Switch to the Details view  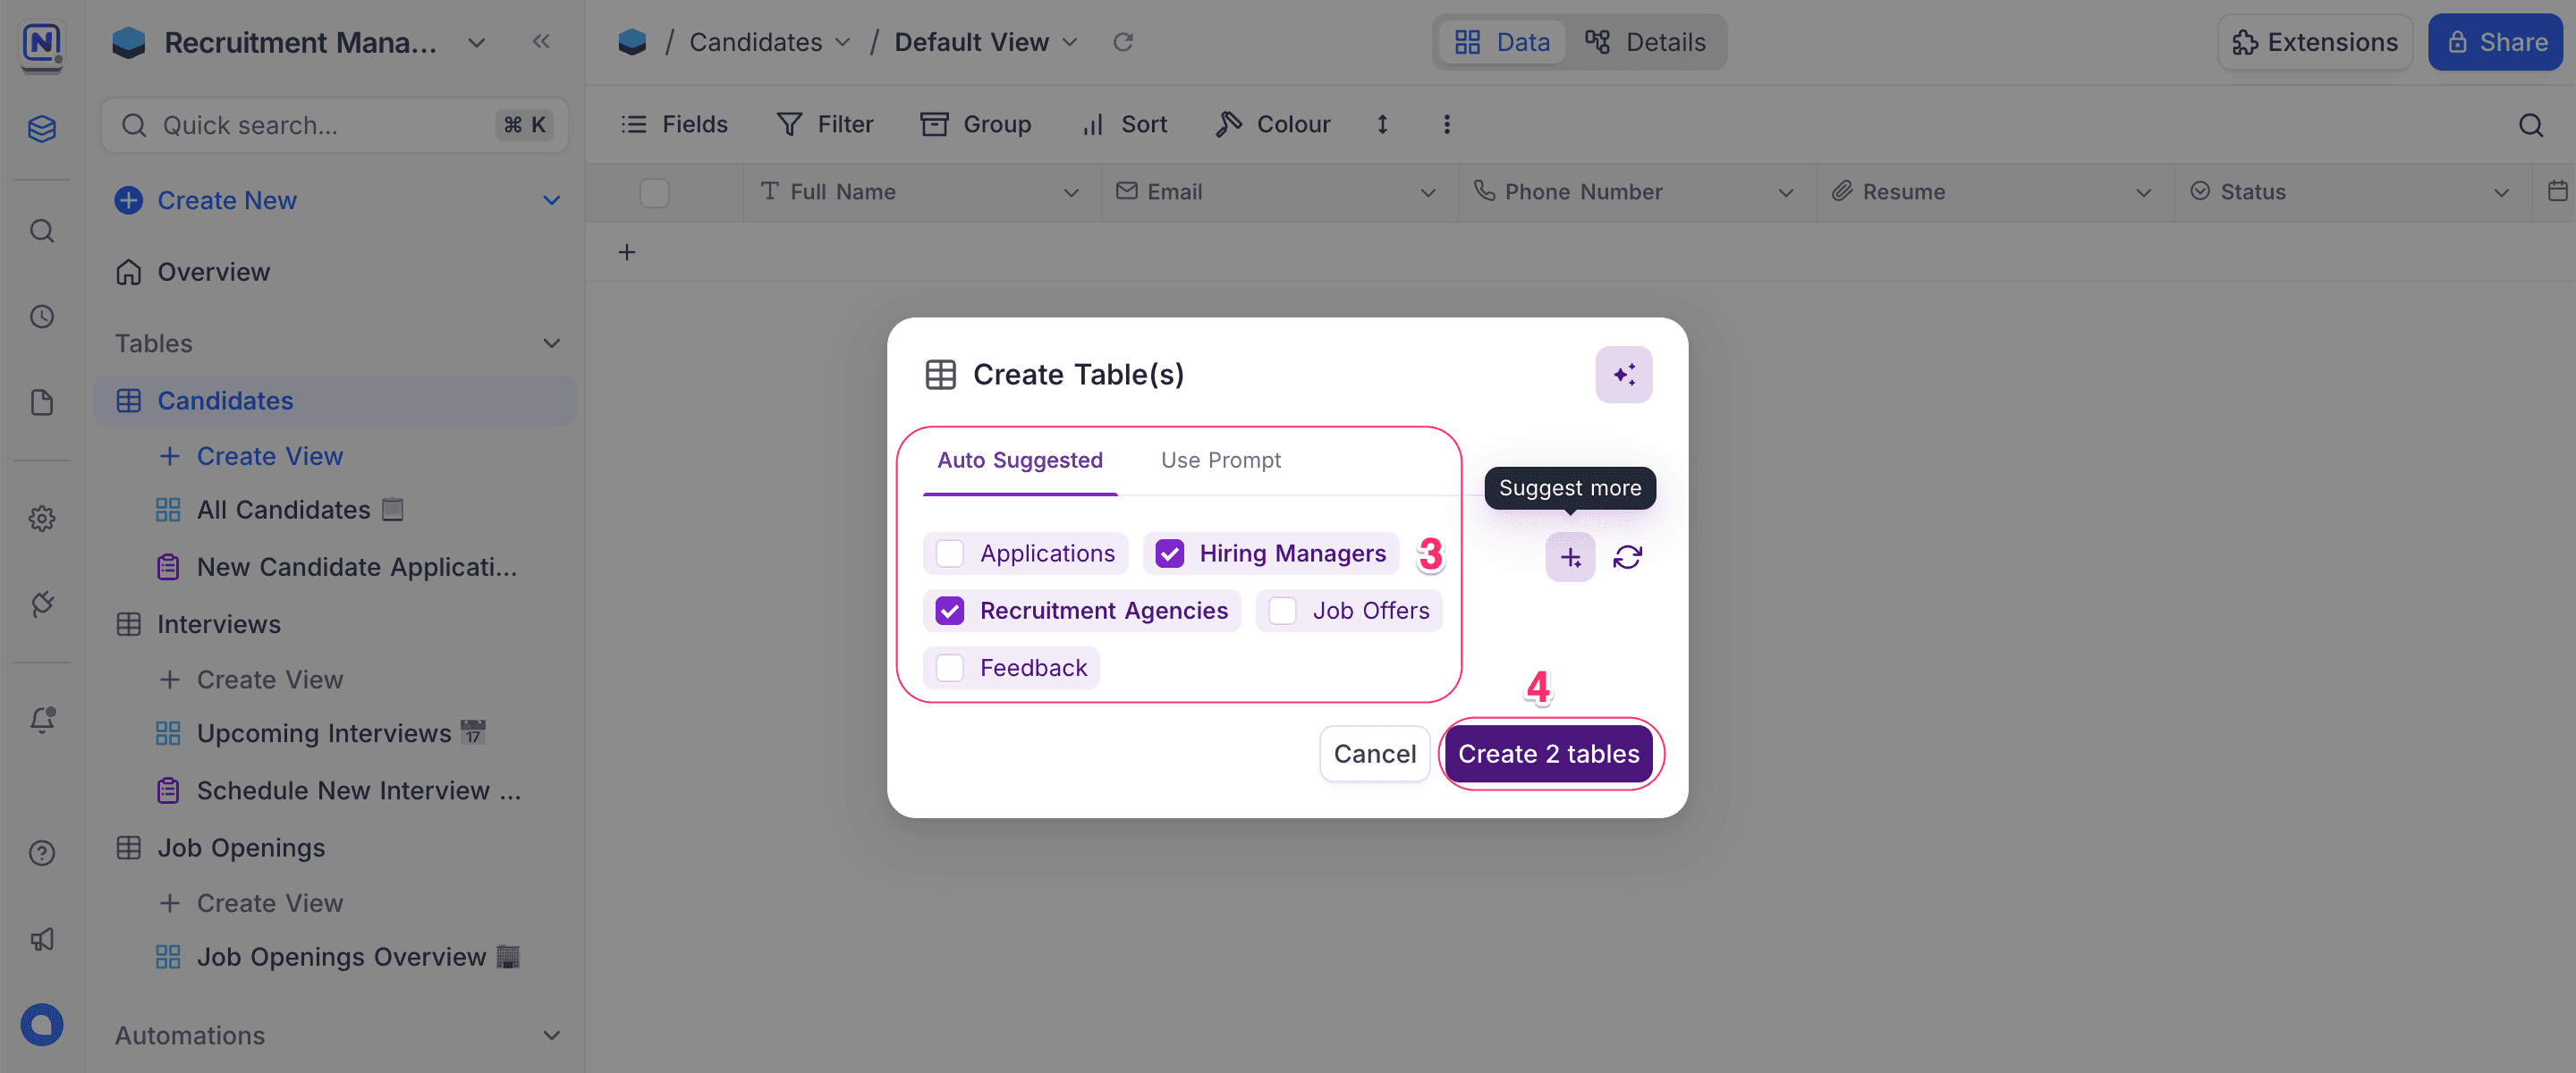(x=1647, y=42)
